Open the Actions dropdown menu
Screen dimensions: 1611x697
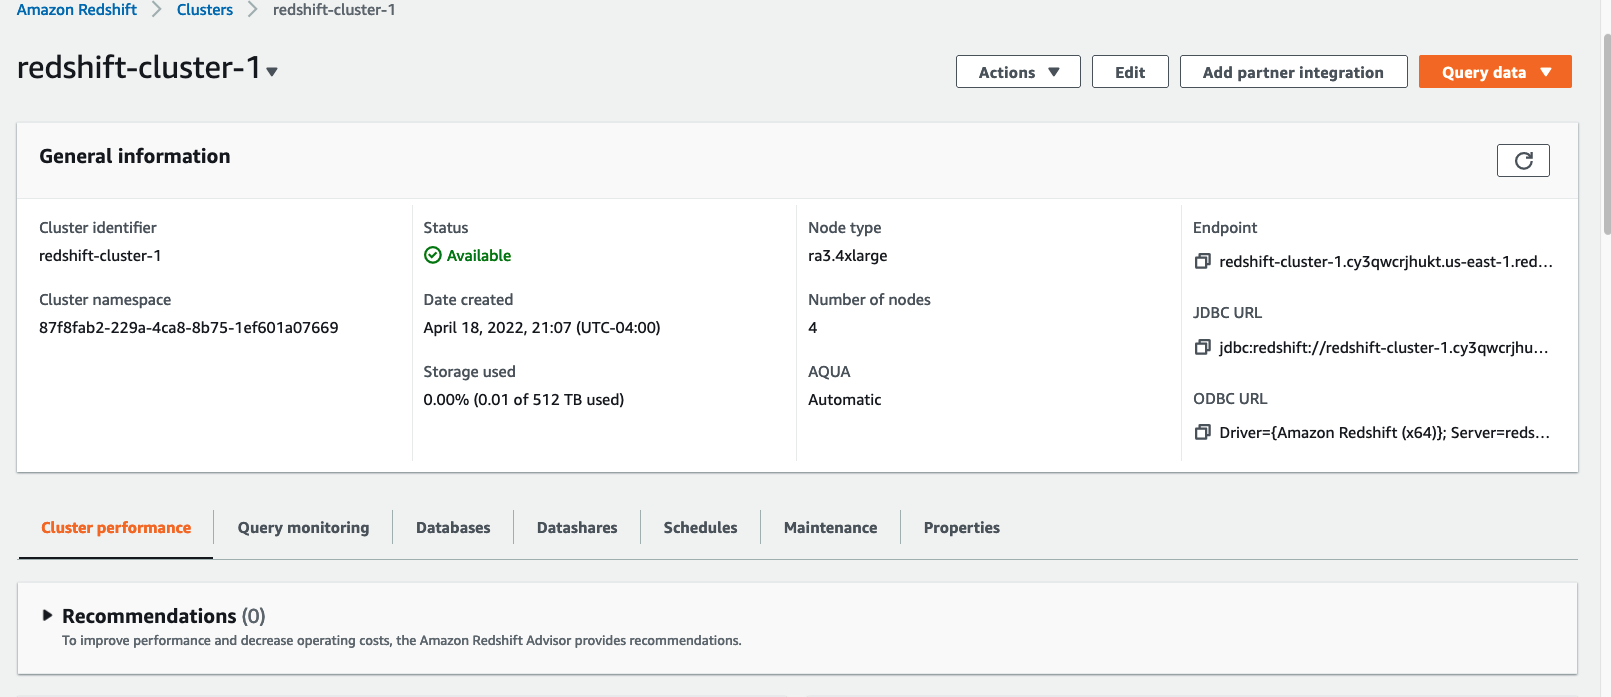(x=1018, y=72)
